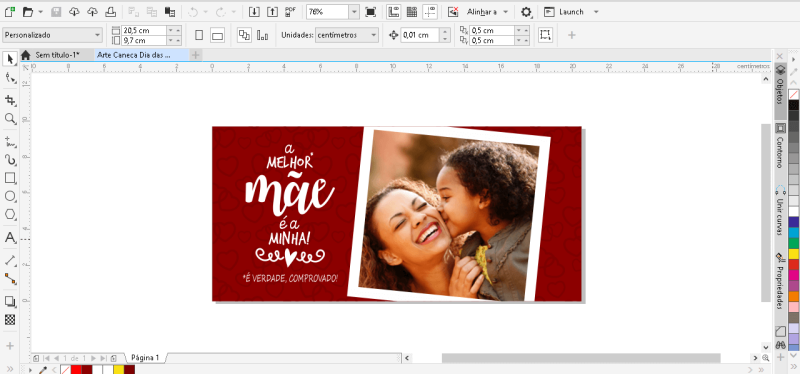Toggle full-screen preview
This screenshot has height=374, width=800.
(x=371, y=11)
